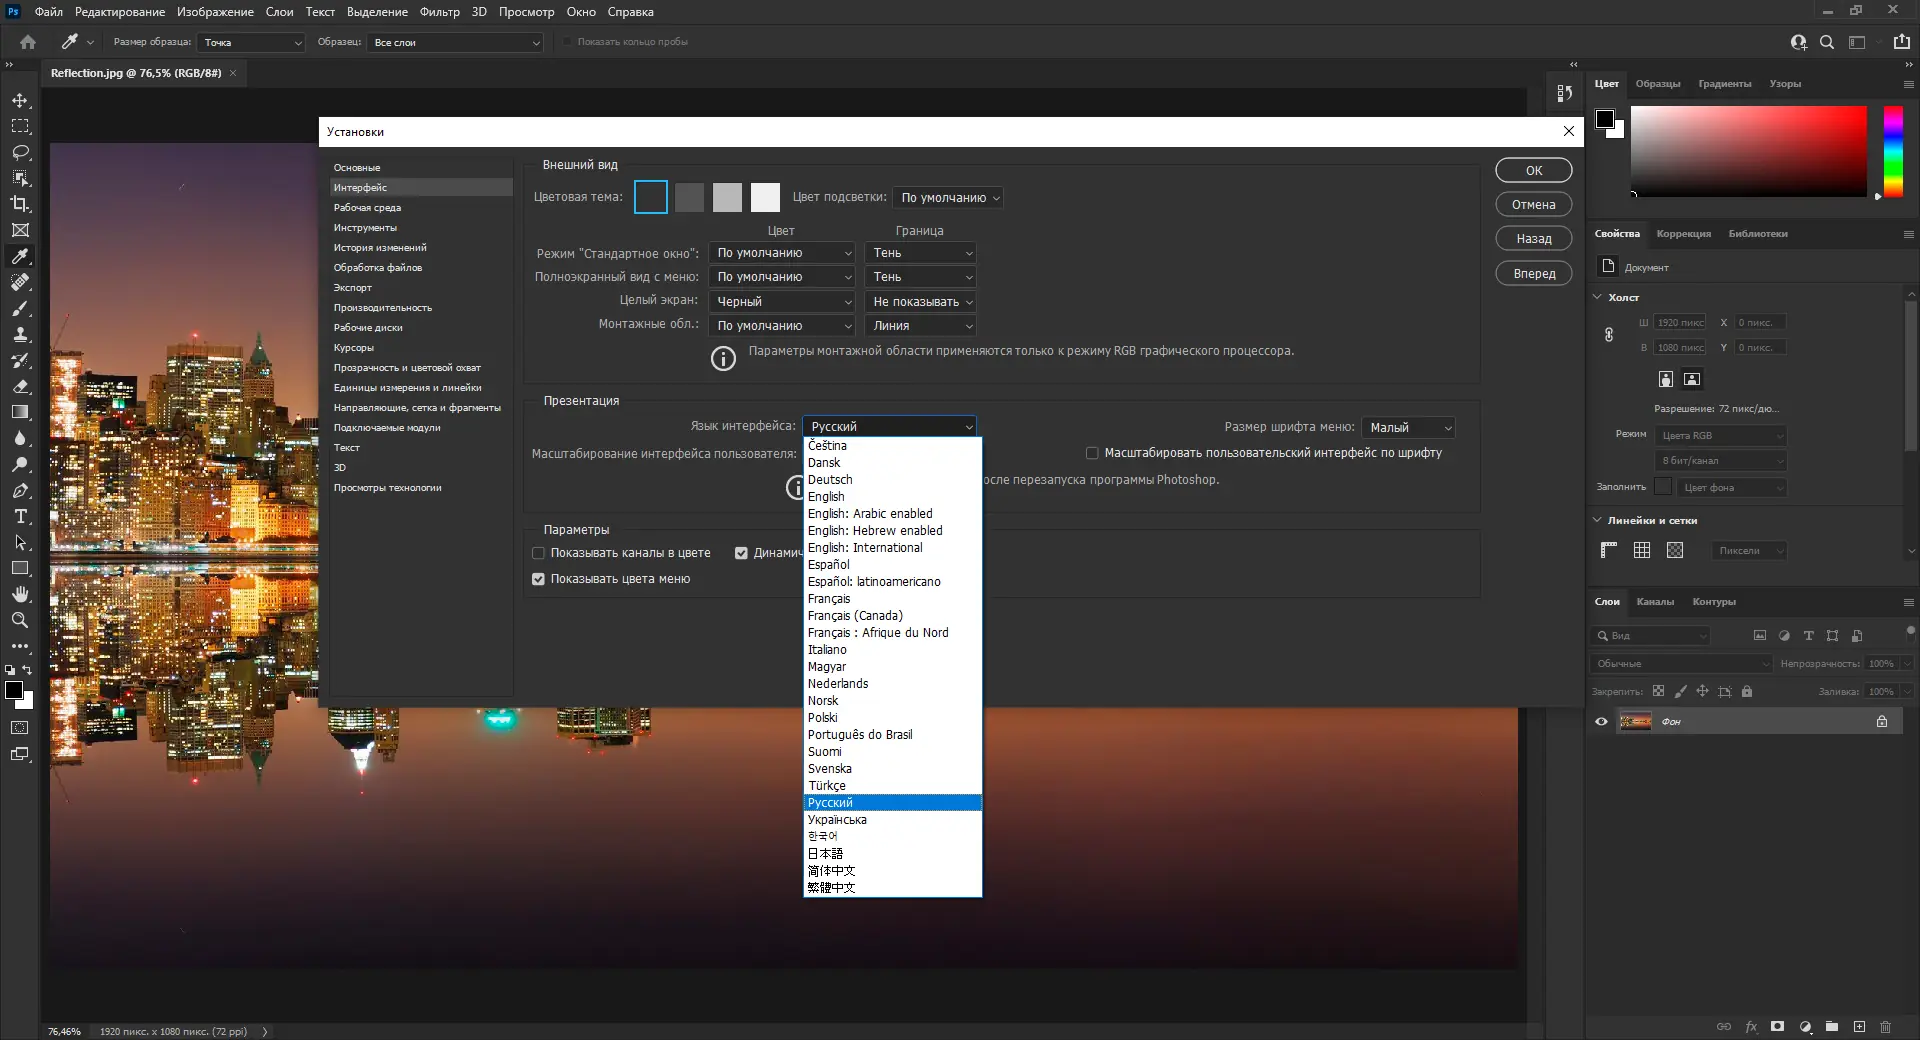Collapse the 'Холст' section in Properties
The width and height of the screenshot is (1920, 1040).
(x=1597, y=297)
